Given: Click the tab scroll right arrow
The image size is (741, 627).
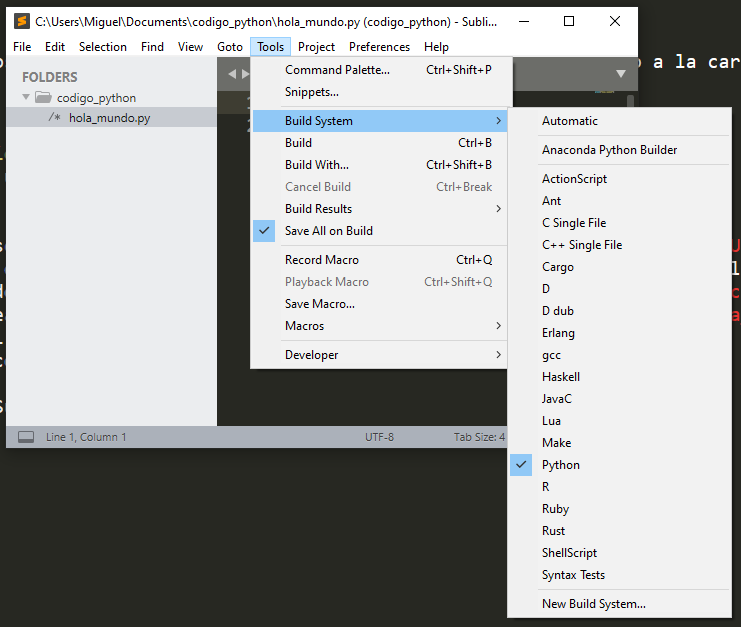Looking at the screenshot, I should pos(245,74).
